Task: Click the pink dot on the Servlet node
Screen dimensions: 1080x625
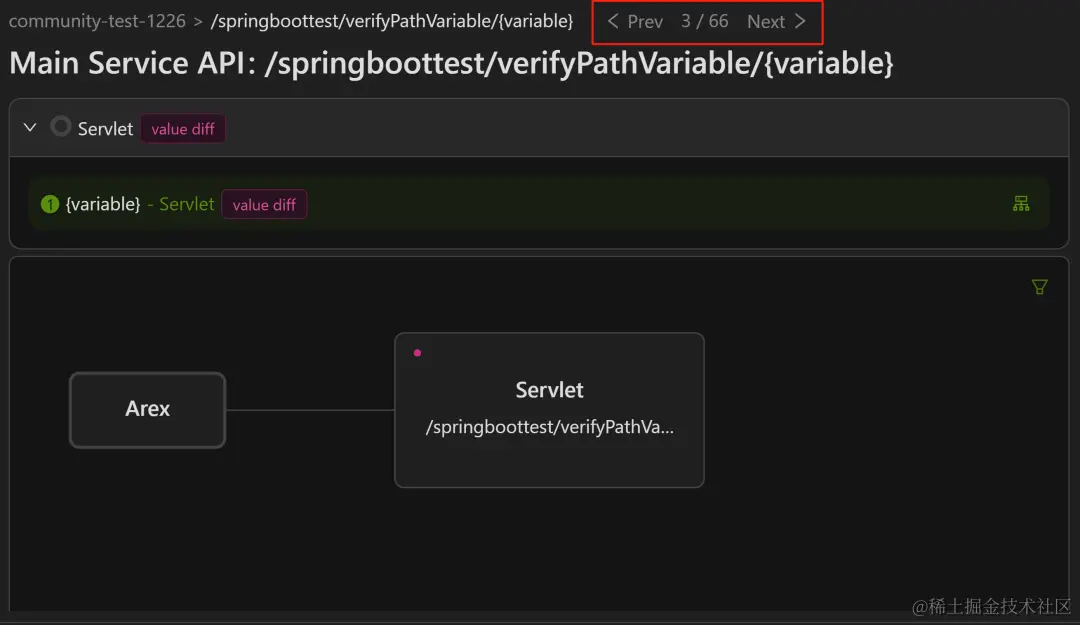Action: click(417, 353)
